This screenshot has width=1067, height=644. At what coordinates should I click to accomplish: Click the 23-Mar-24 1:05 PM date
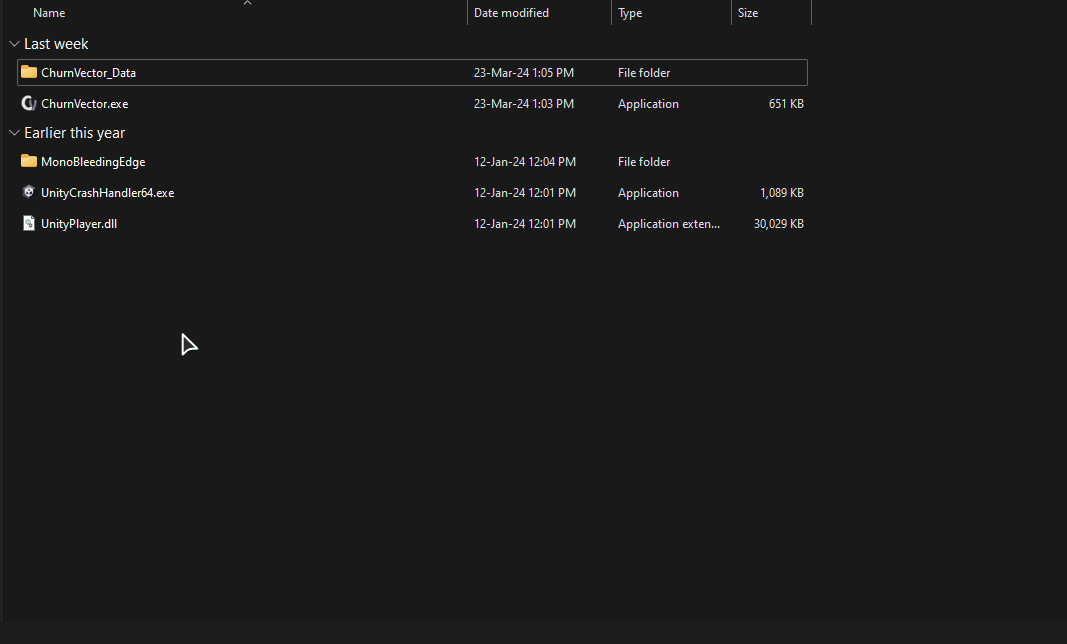523,73
